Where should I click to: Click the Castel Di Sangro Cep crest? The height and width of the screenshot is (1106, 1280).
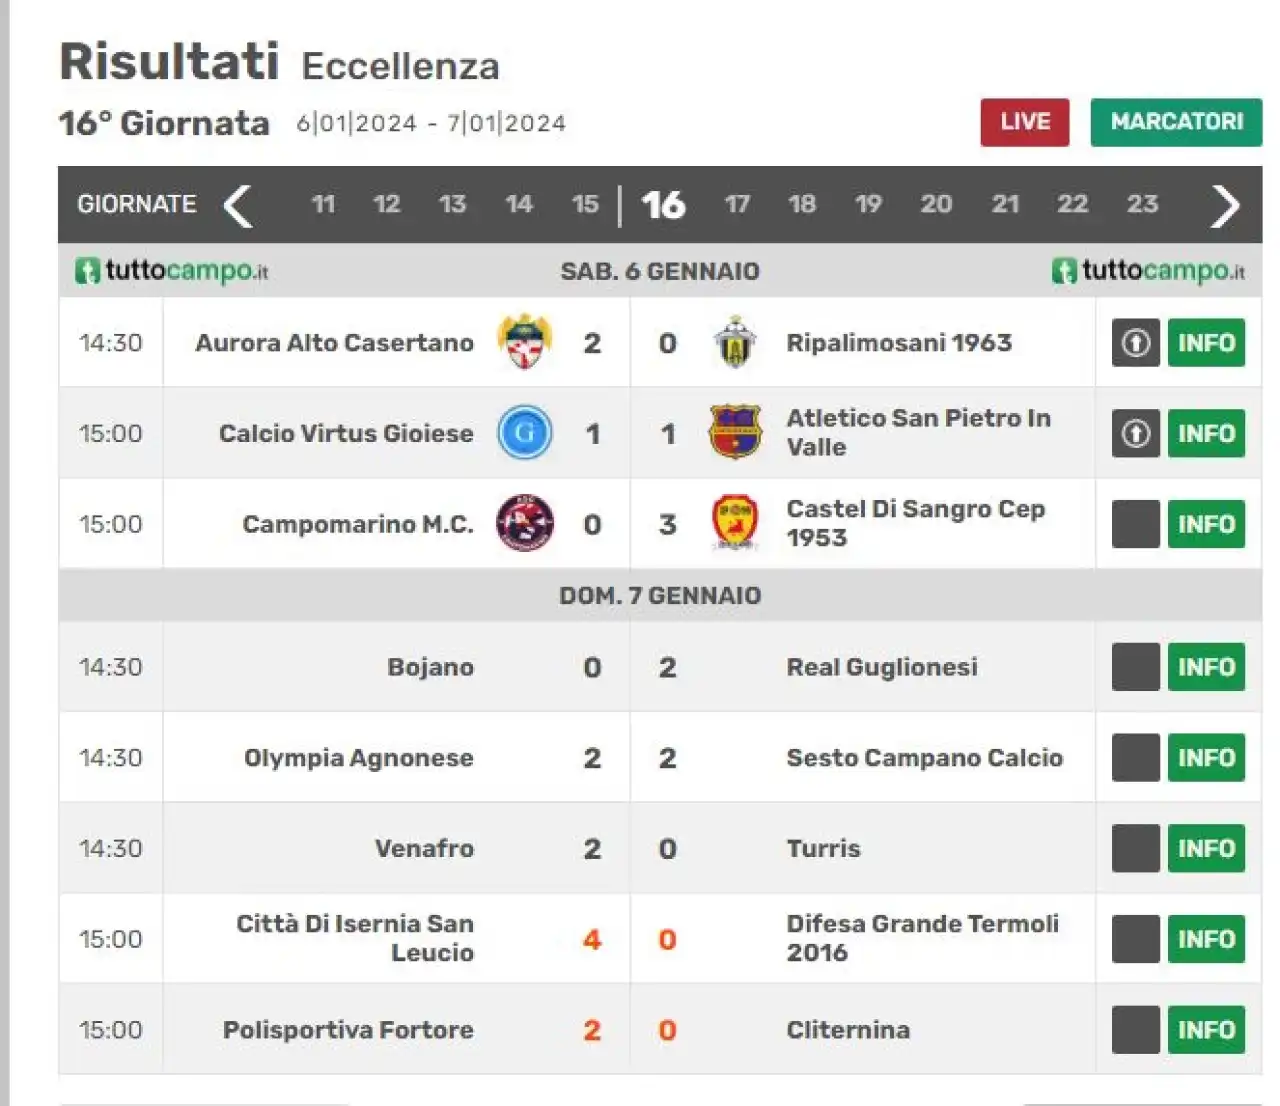pyautogui.click(x=735, y=523)
